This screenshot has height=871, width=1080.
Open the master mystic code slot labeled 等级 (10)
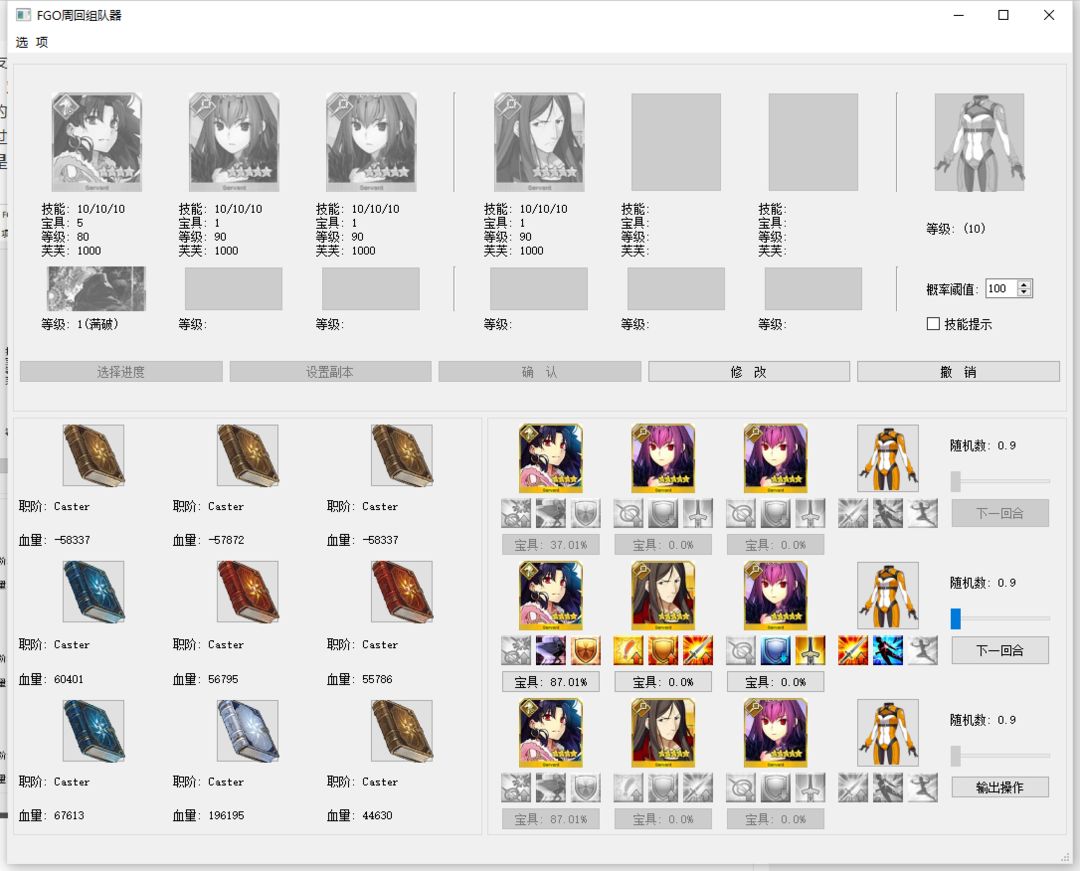979,143
